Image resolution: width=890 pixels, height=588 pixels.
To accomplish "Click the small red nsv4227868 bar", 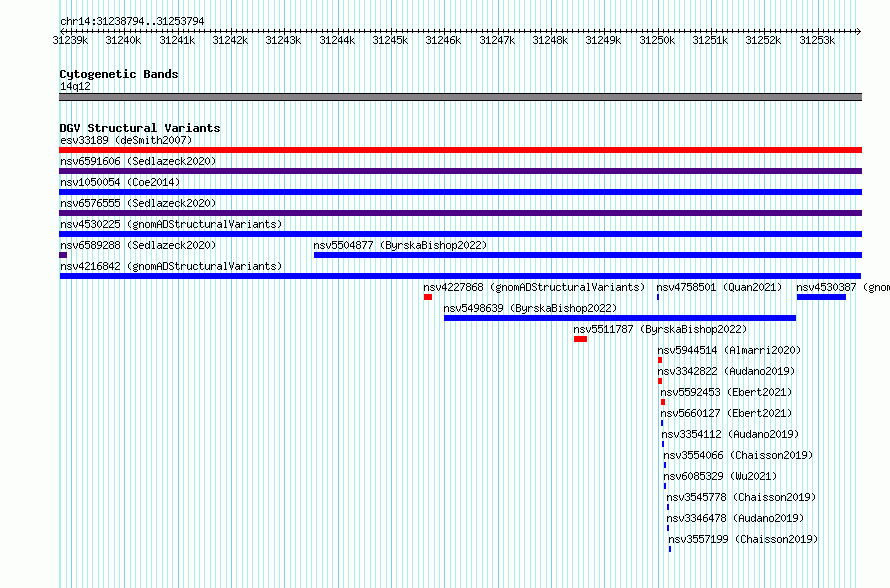I will coord(428,297).
